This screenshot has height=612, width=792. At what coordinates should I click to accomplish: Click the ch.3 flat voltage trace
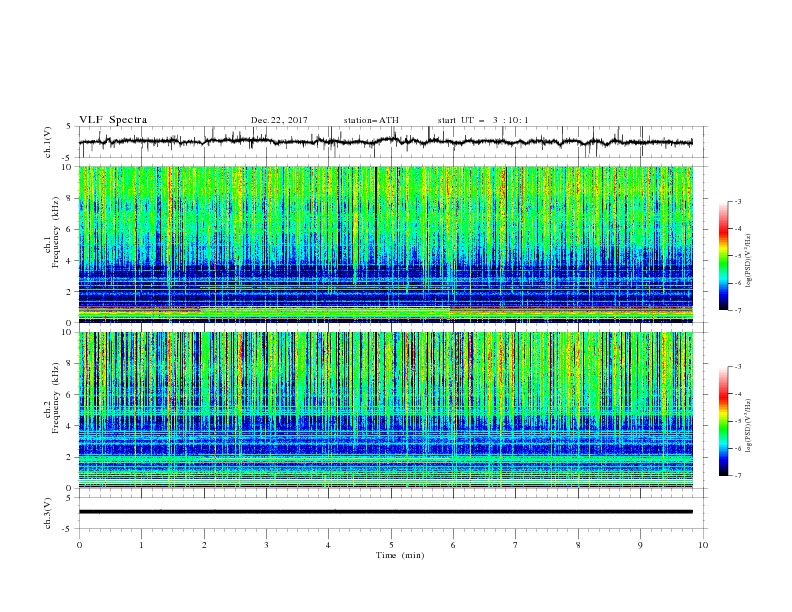click(x=385, y=512)
